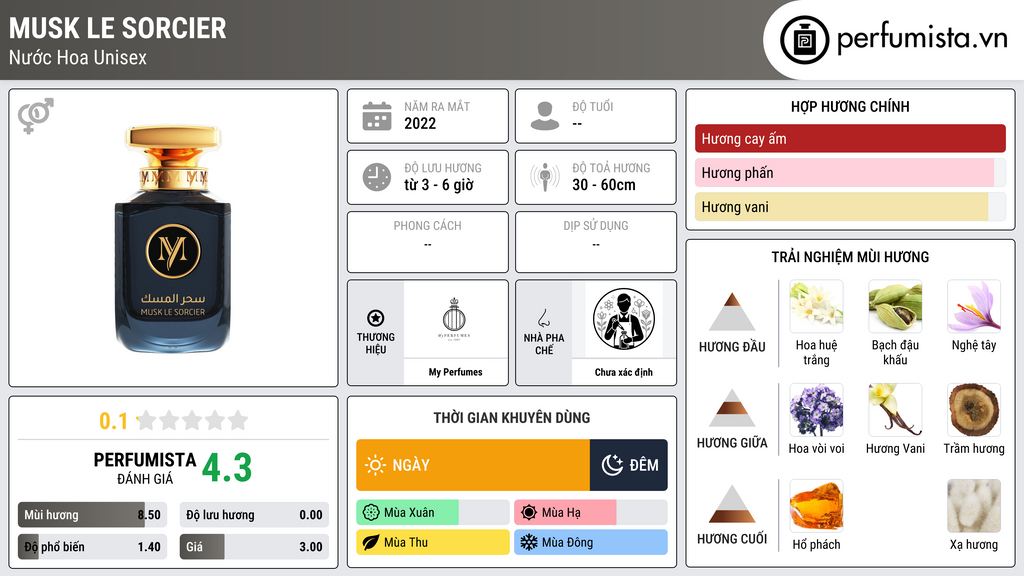This screenshot has height=576, width=1024.
Task: Click the Hương cuối pyramid icon
Action: pyautogui.click(x=732, y=504)
